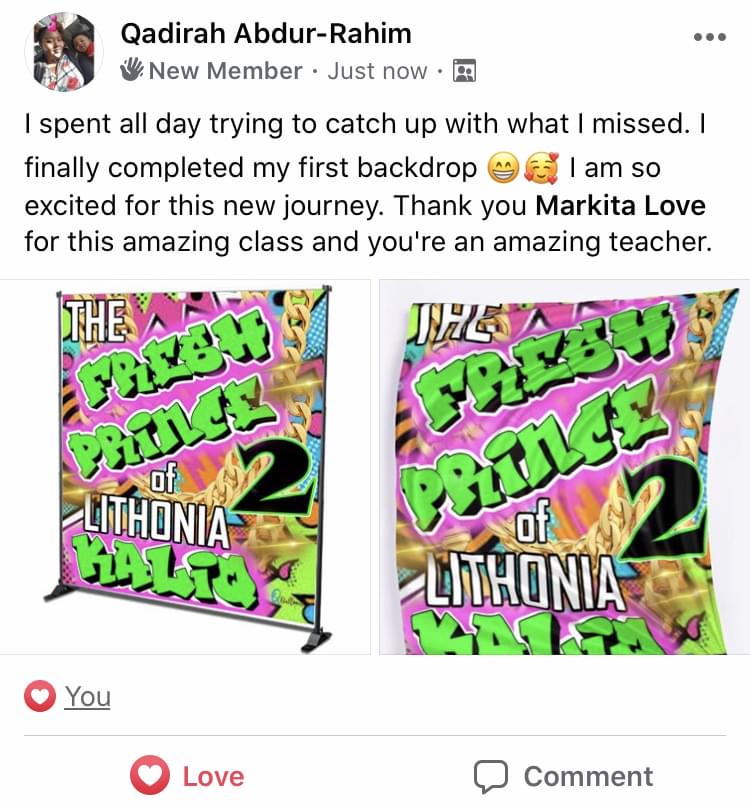Viewport: 750px width, 806px height.
Task: Open the draped fabric backdrop photo
Action: coord(564,467)
